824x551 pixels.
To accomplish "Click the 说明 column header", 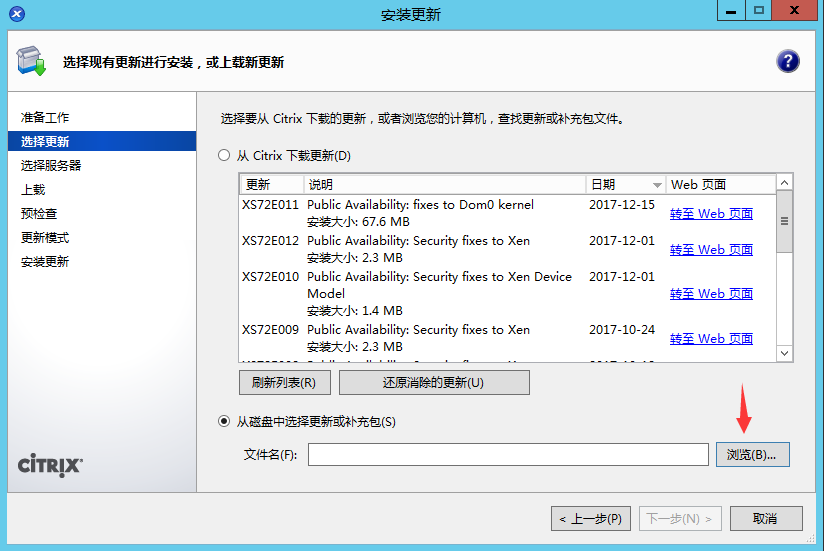I will click(445, 185).
